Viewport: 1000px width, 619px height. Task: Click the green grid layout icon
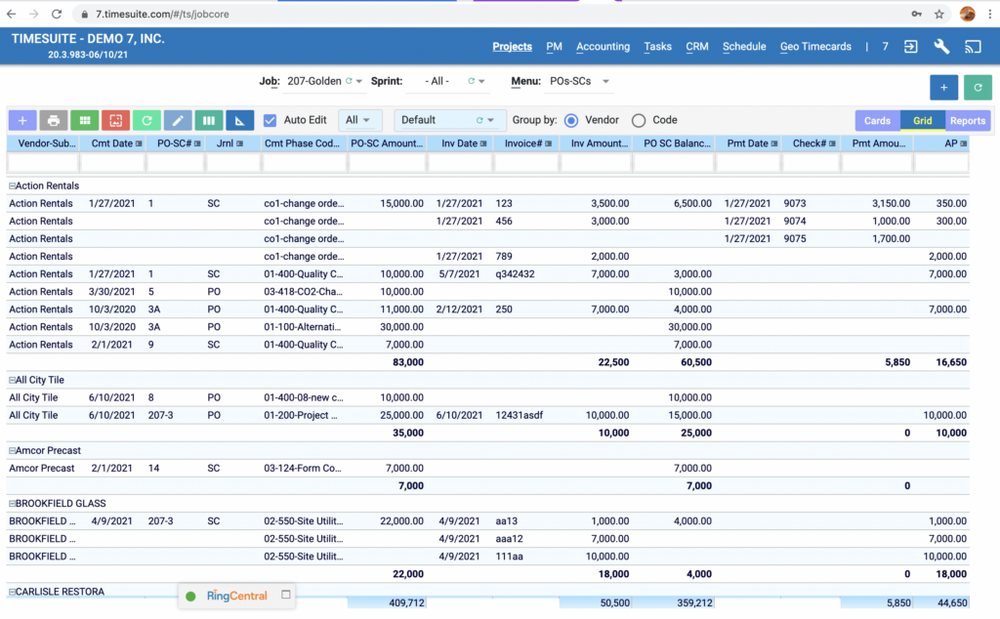(x=85, y=120)
